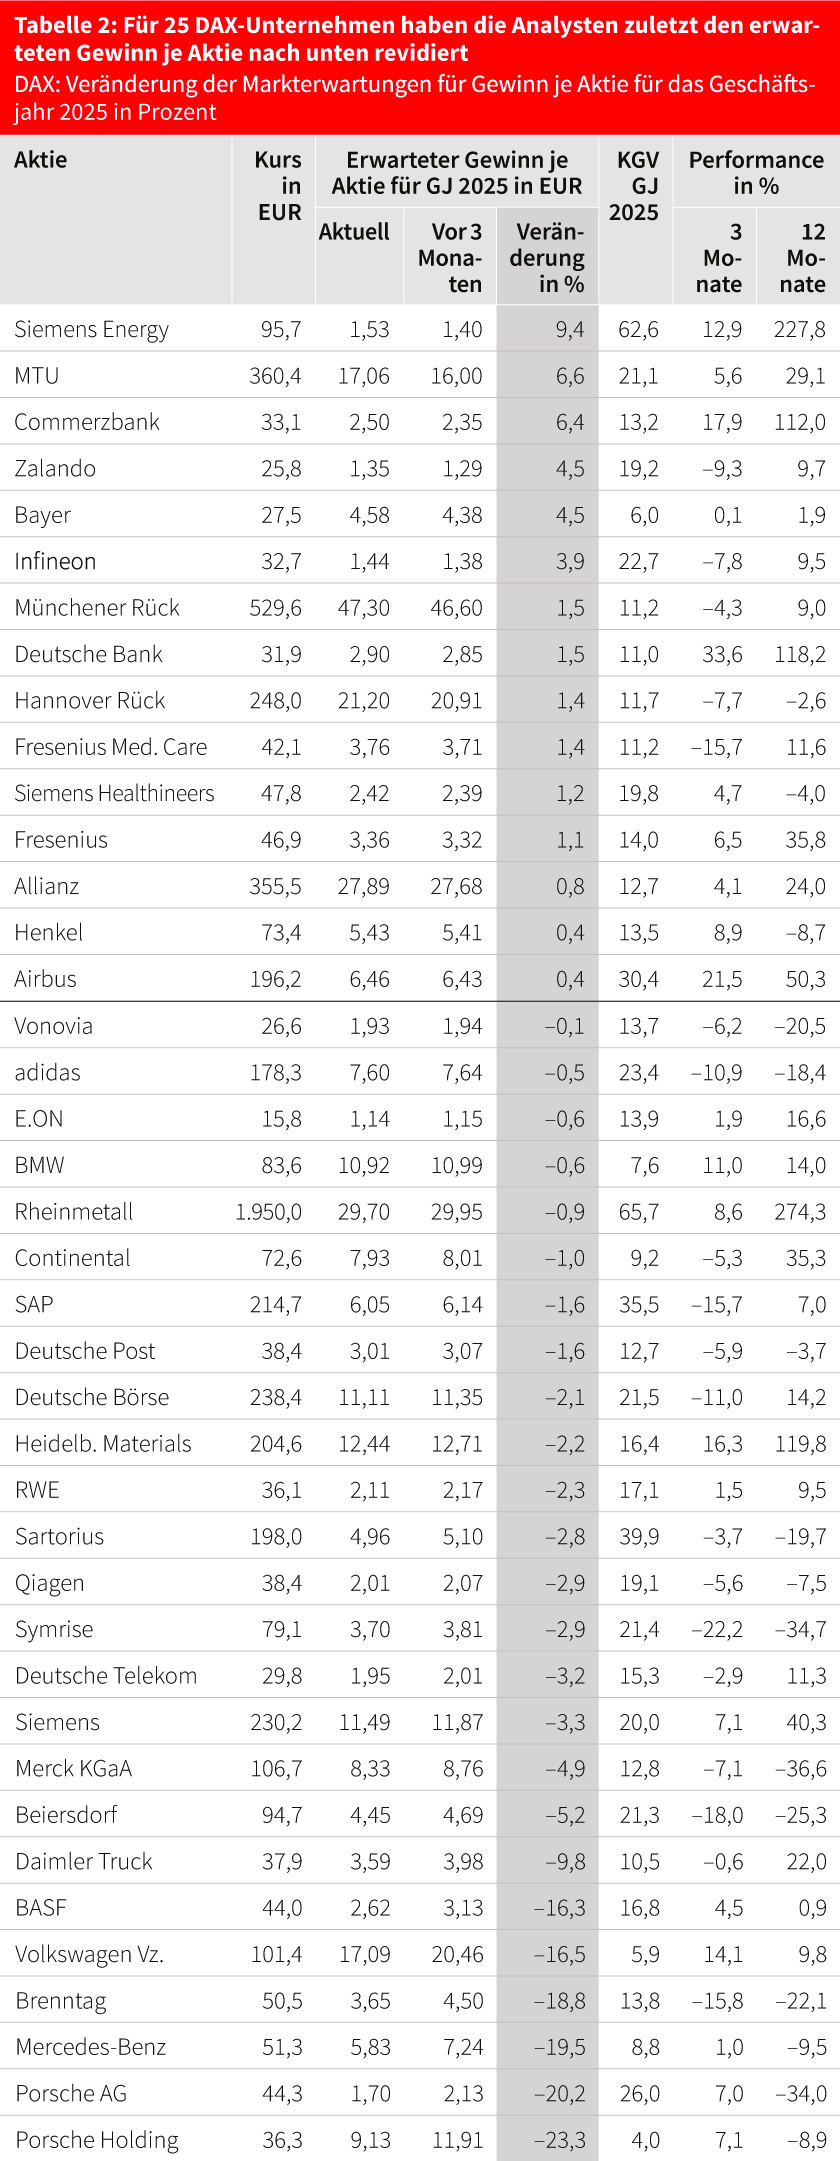Select the "Rheinmetall" stock name
The width and height of the screenshot is (840, 2161).
74,1212
